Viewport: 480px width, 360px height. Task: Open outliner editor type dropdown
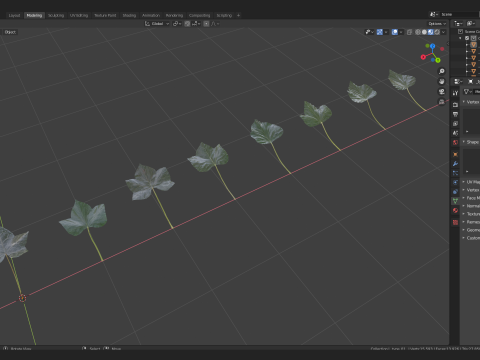458,24
